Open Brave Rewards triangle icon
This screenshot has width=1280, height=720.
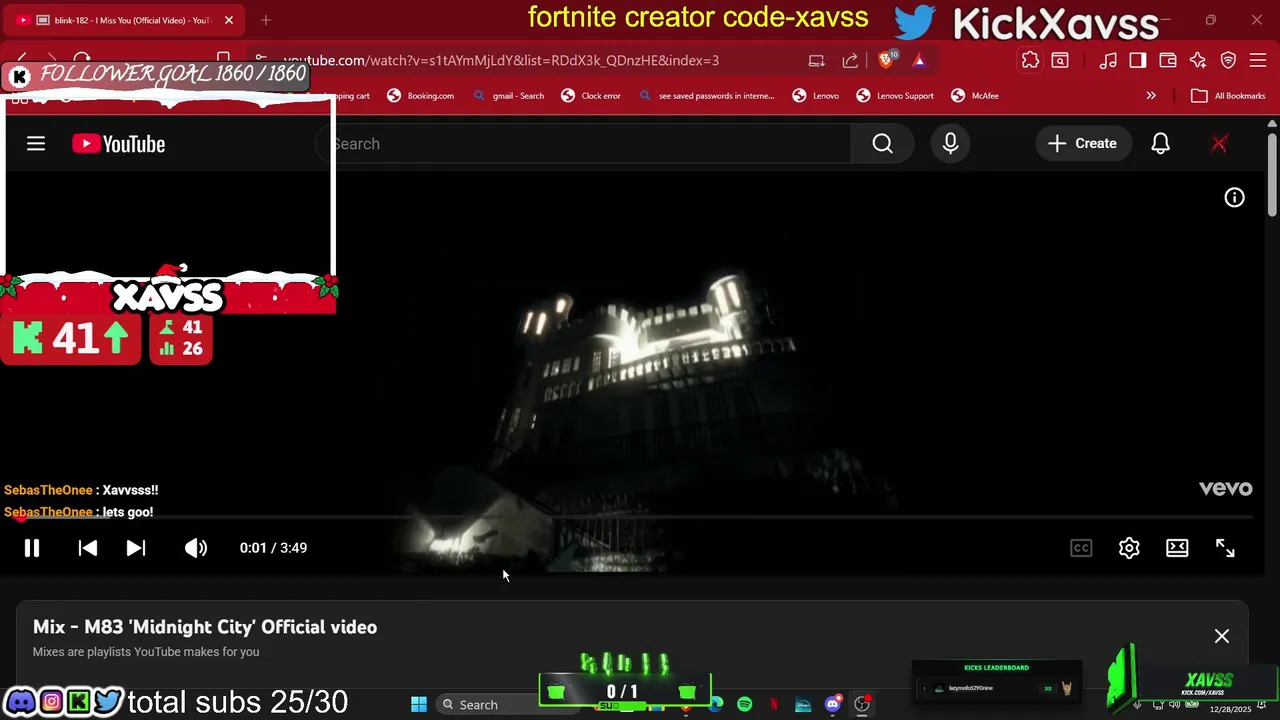point(919,61)
